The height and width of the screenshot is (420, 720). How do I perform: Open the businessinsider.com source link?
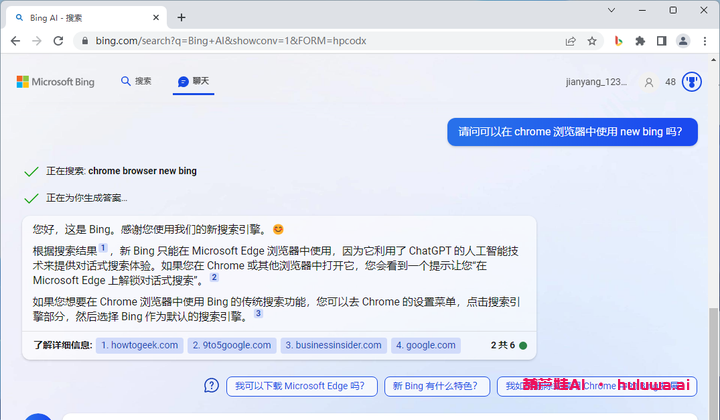pos(333,345)
